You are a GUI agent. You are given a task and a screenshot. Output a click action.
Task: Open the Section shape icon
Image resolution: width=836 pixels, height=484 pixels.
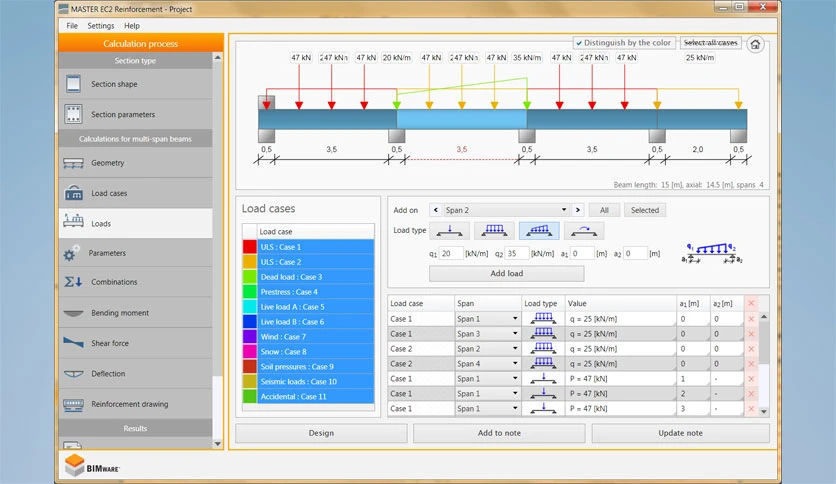click(73, 84)
